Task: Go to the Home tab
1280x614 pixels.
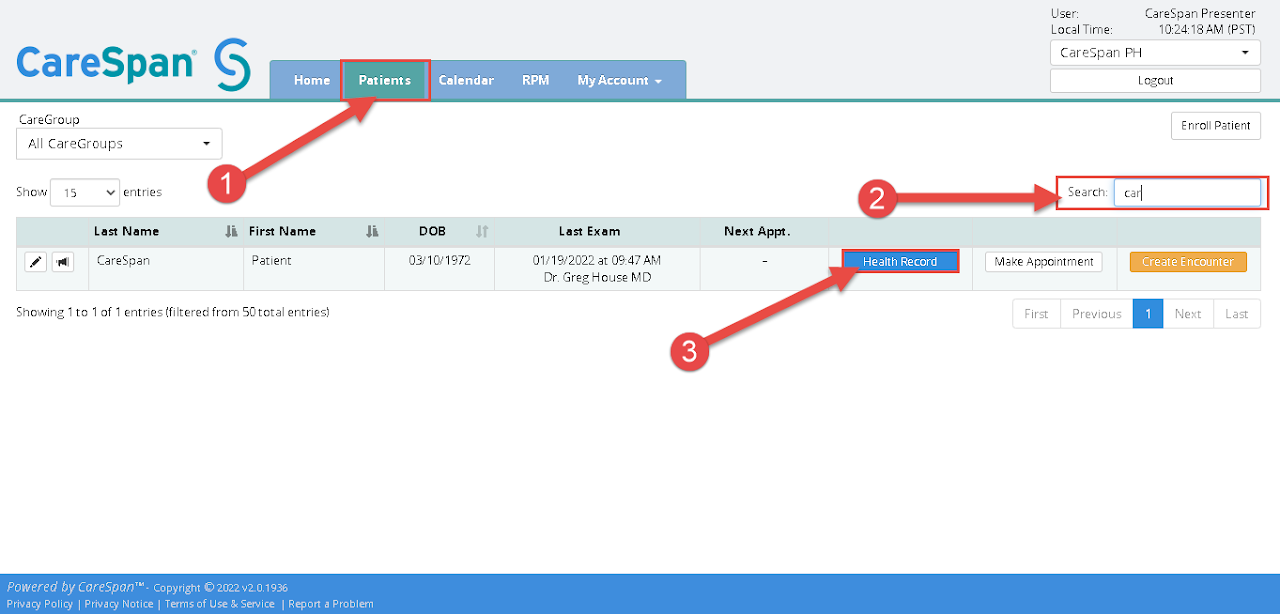Action: [312, 80]
